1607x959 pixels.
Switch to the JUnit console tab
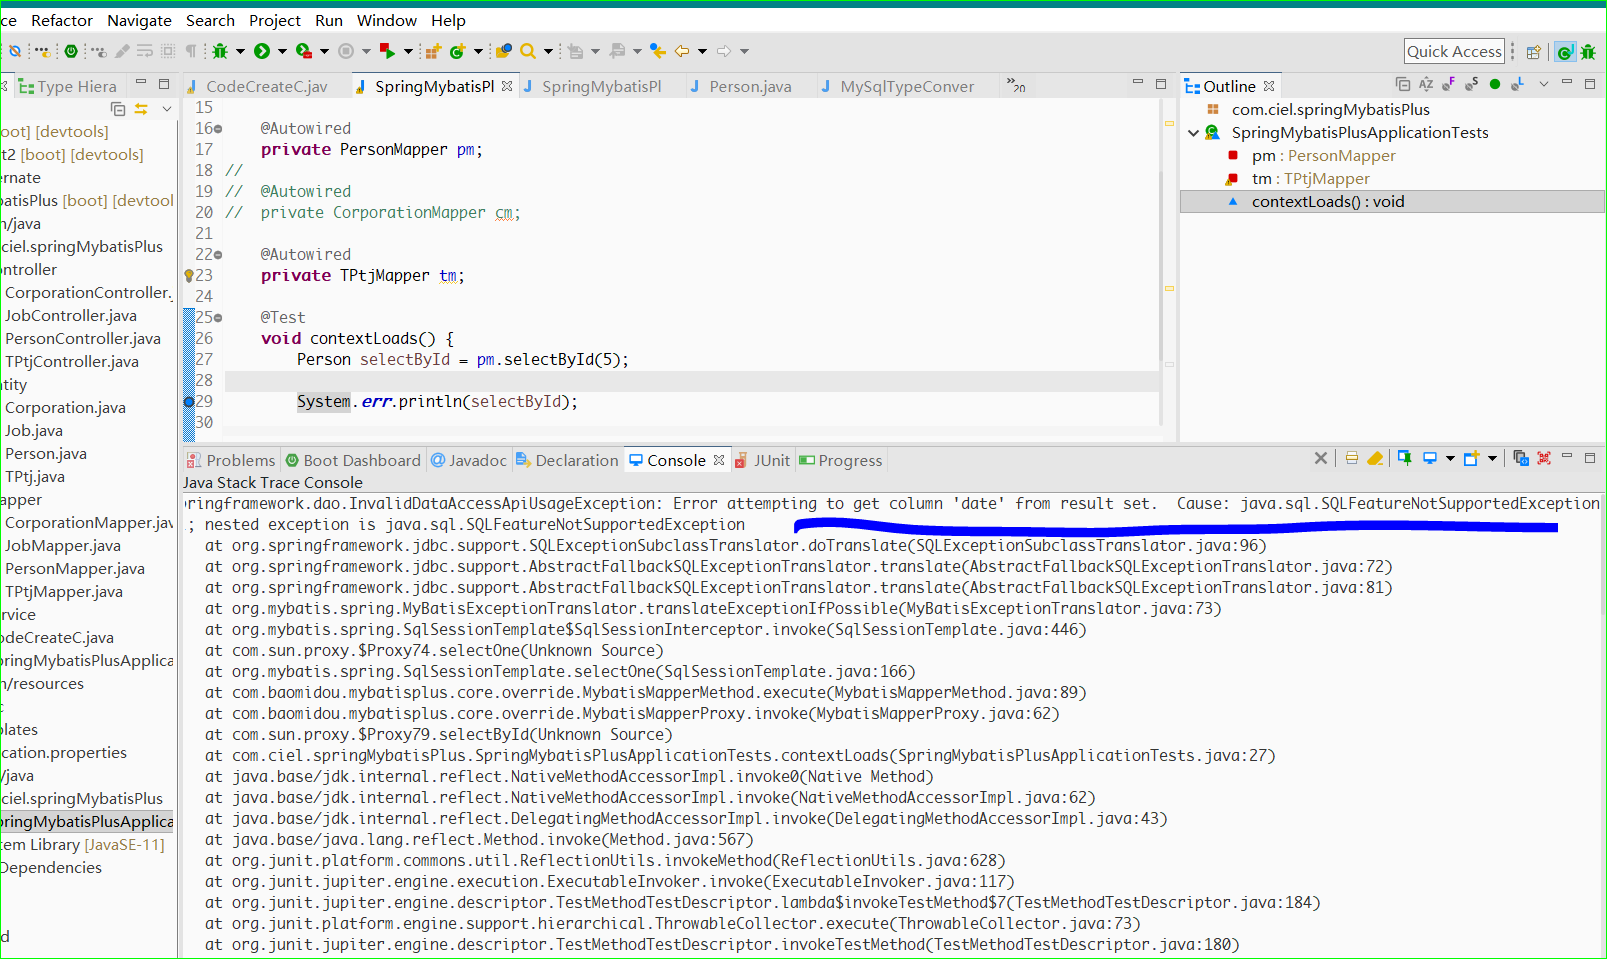click(x=771, y=460)
